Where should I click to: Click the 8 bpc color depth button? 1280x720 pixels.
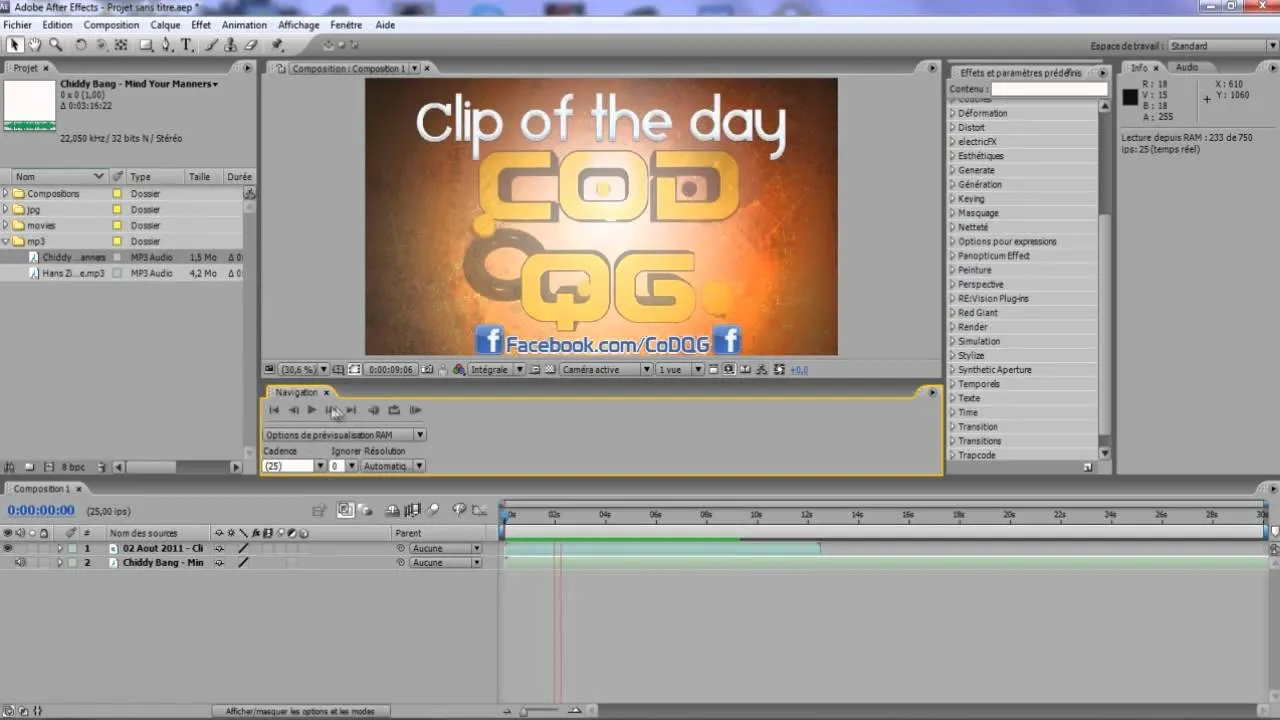pos(73,467)
